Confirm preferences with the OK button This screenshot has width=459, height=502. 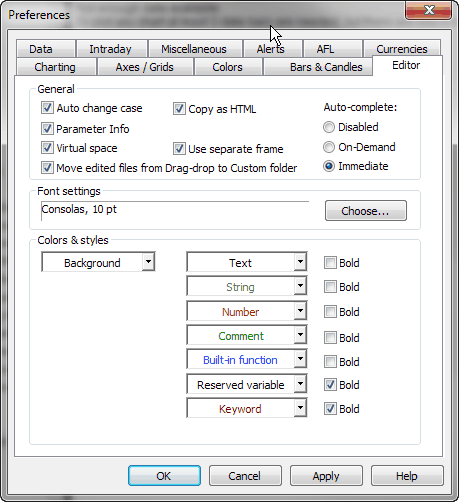[x=164, y=476]
